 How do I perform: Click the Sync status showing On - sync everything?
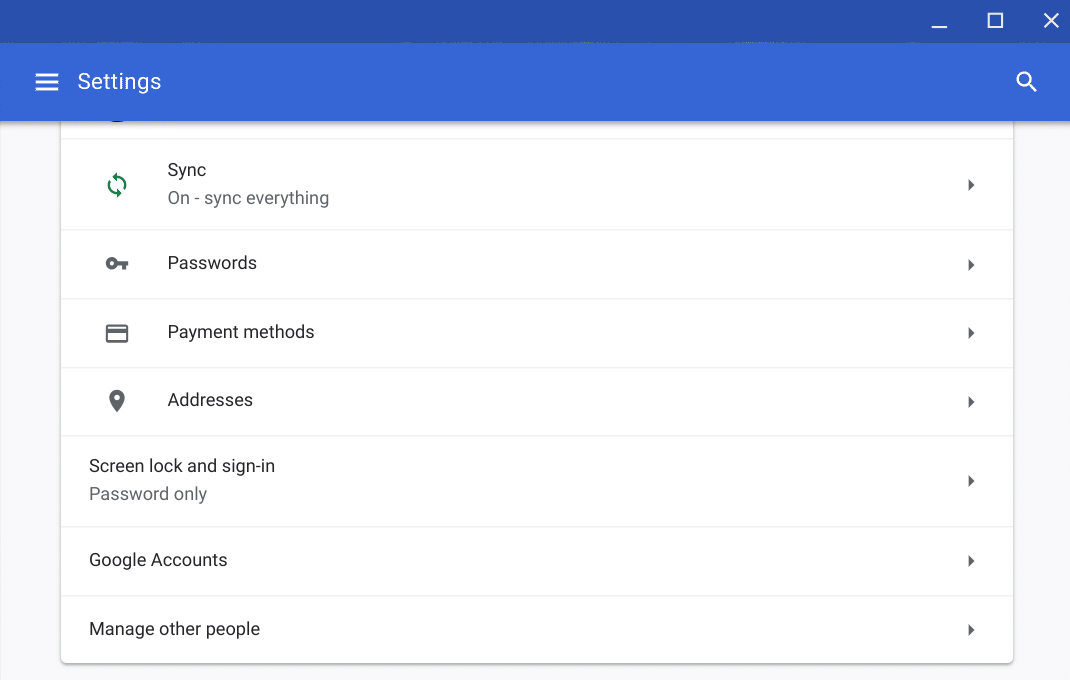pos(248,197)
